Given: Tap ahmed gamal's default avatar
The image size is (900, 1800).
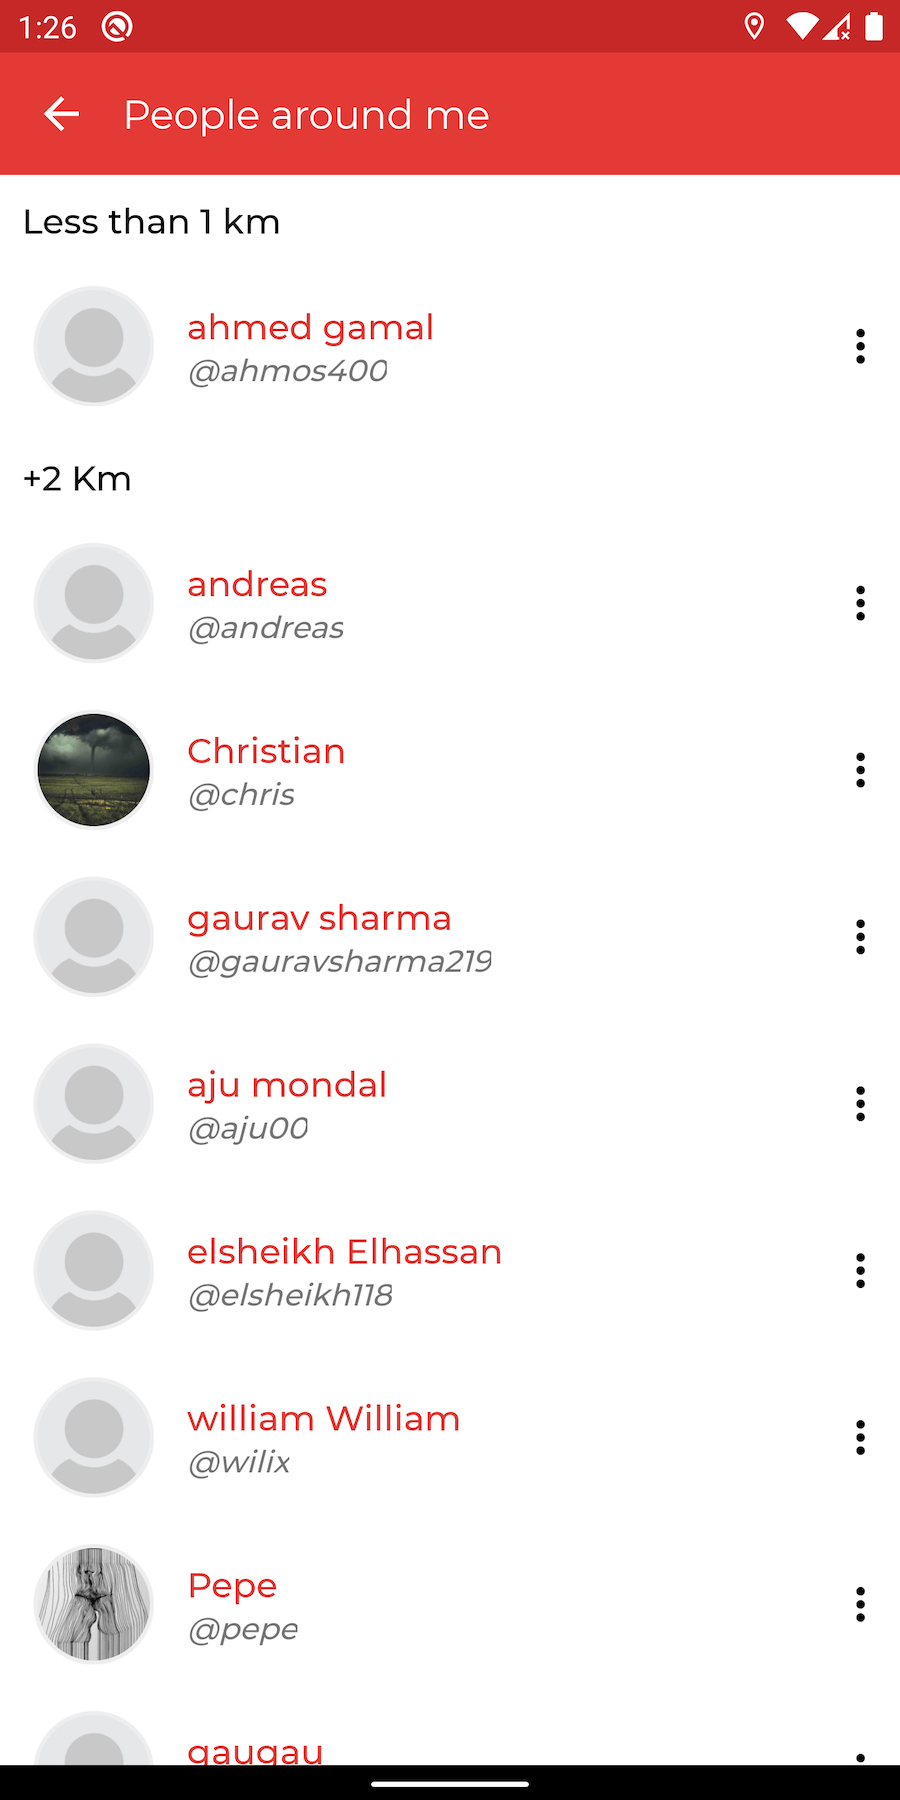Looking at the screenshot, I should 94,346.
